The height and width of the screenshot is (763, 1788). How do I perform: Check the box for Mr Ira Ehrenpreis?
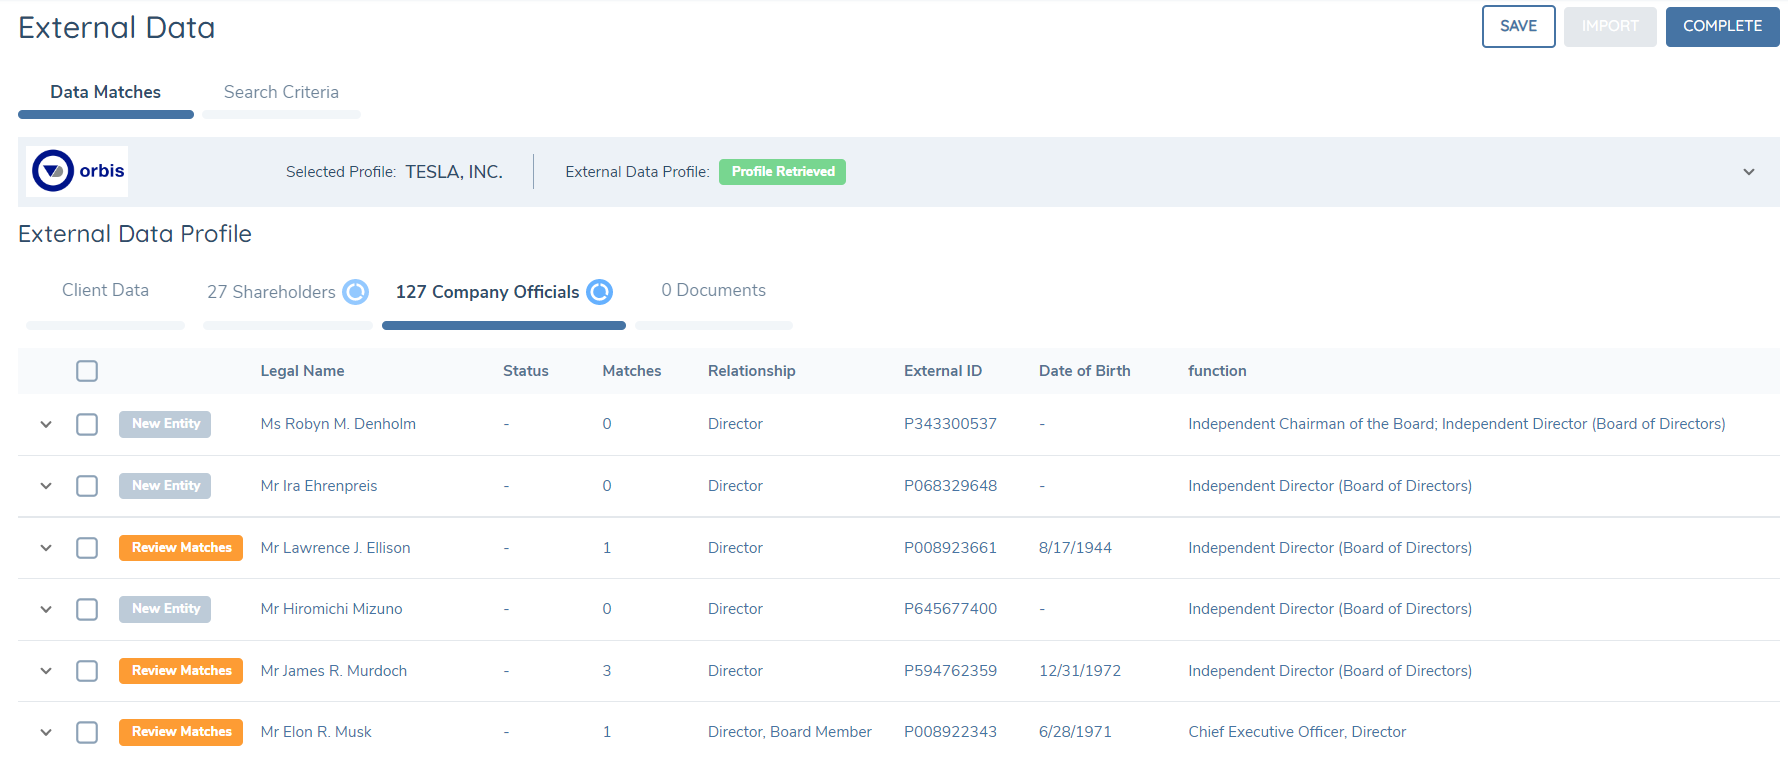click(x=87, y=486)
